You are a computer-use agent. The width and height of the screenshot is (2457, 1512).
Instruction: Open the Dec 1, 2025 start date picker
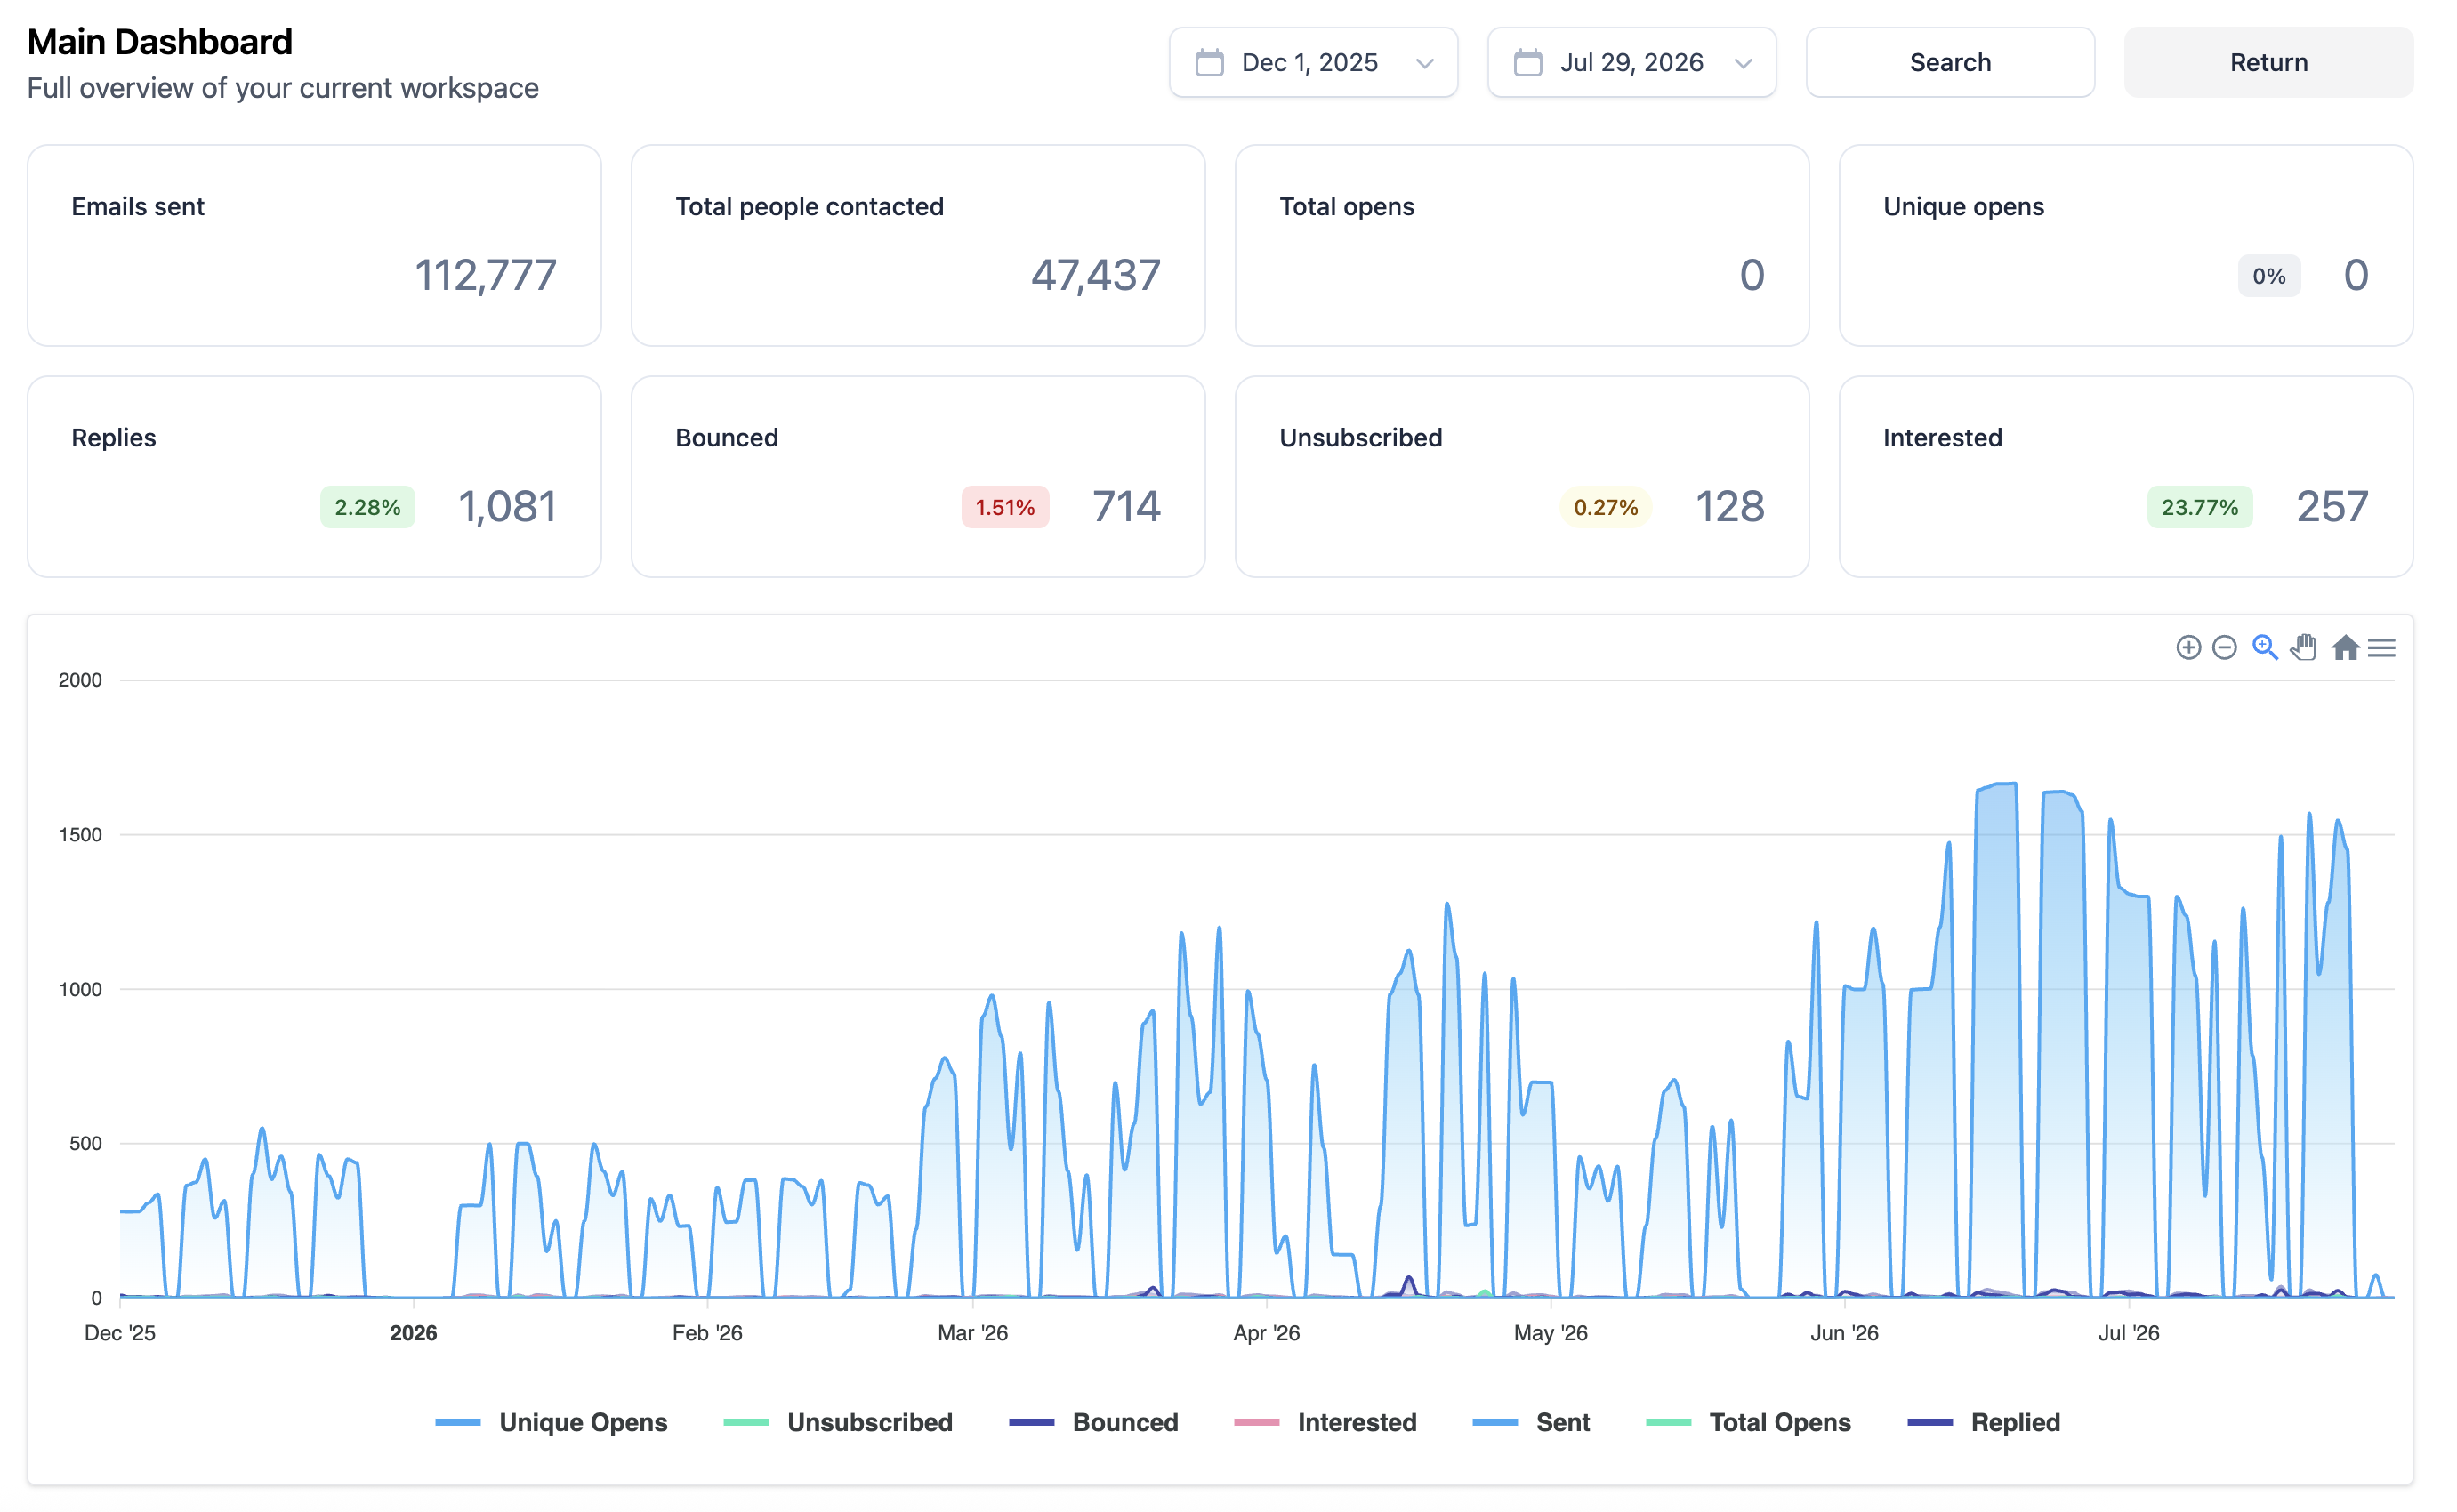[1313, 63]
